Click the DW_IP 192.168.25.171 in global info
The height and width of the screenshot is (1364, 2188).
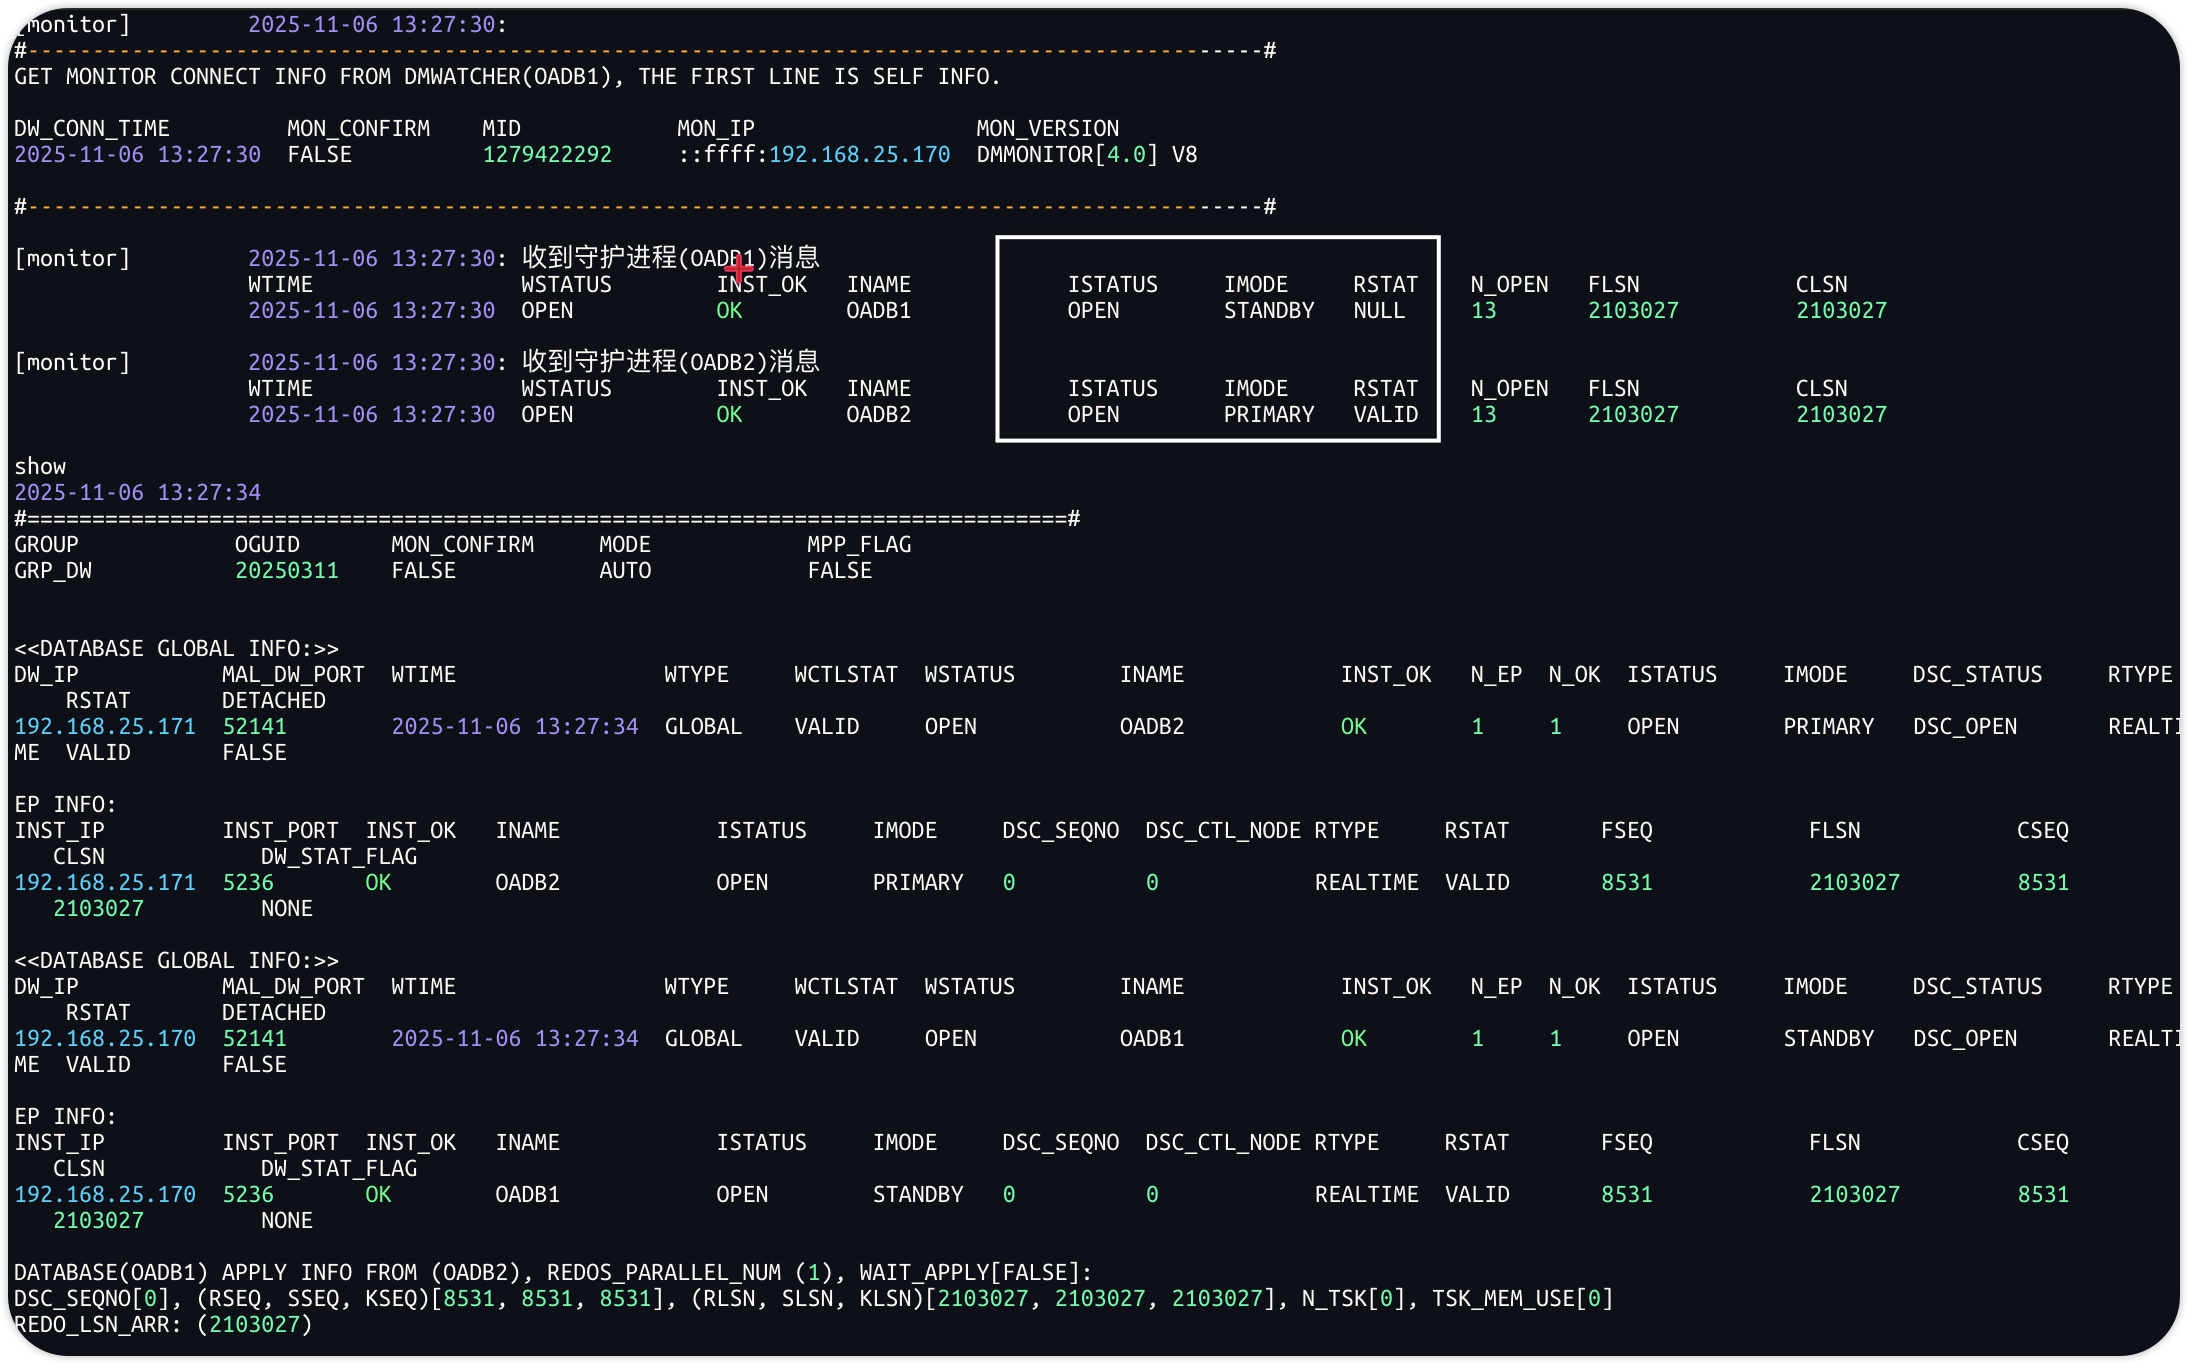[105, 727]
